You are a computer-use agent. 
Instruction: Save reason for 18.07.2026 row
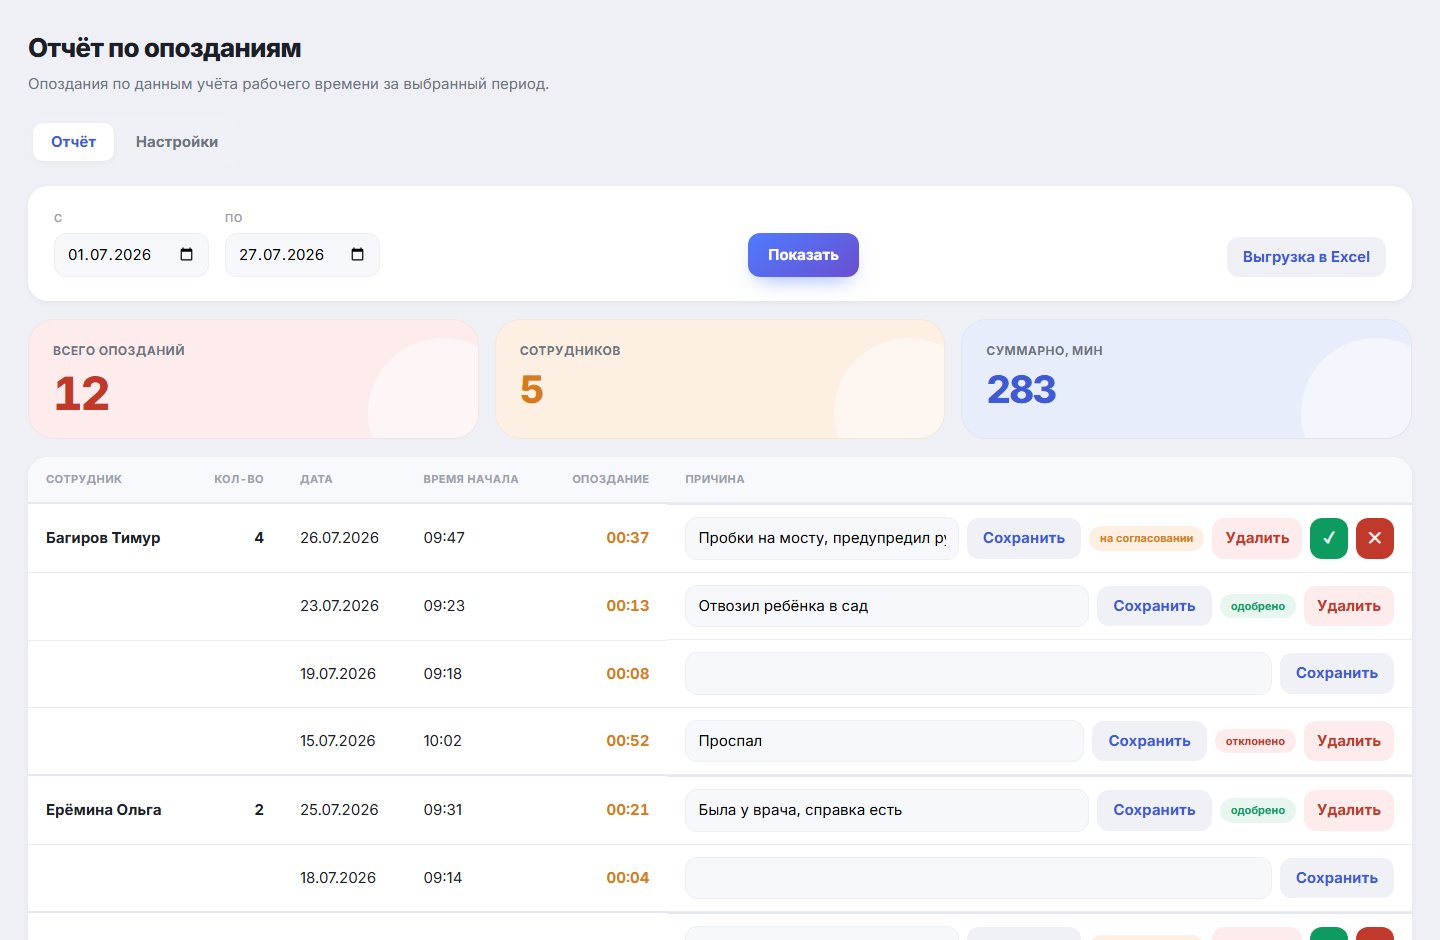pyautogui.click(x=1337, y=878)
